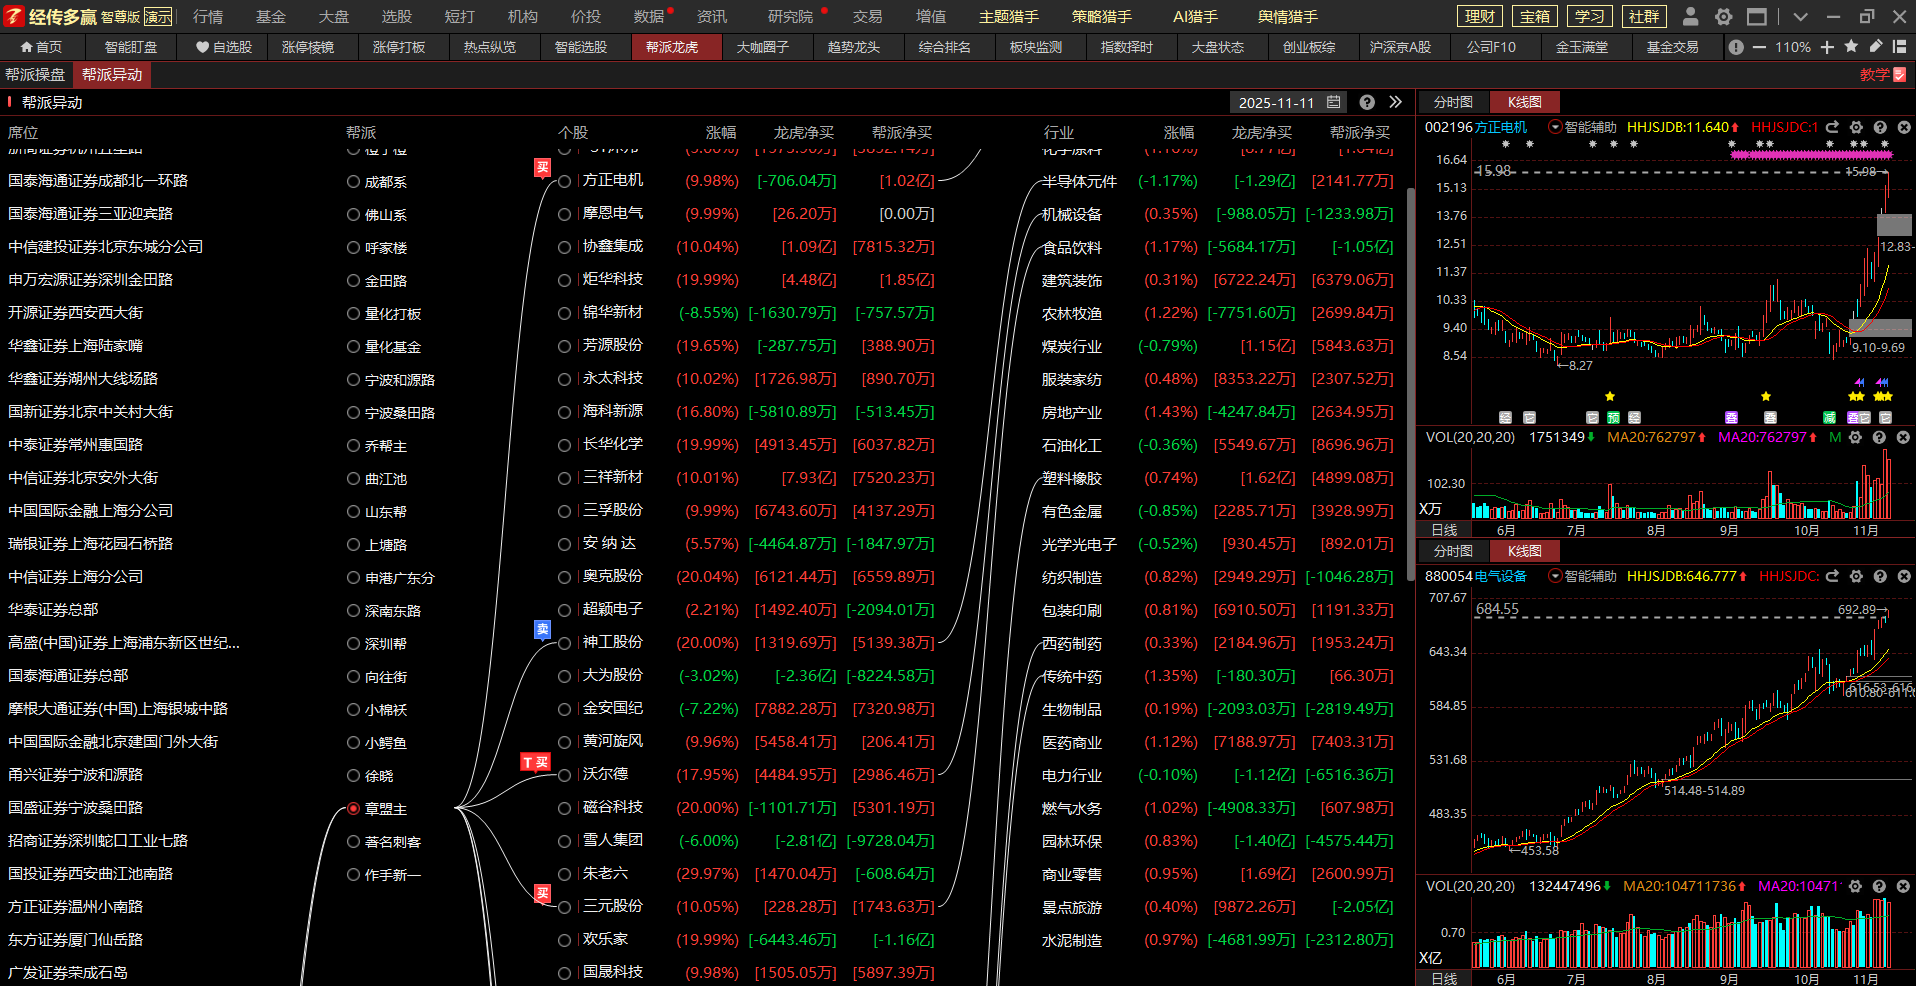
Task: Open the layout panel icon beside pencil
Action: coord(1899,47)
